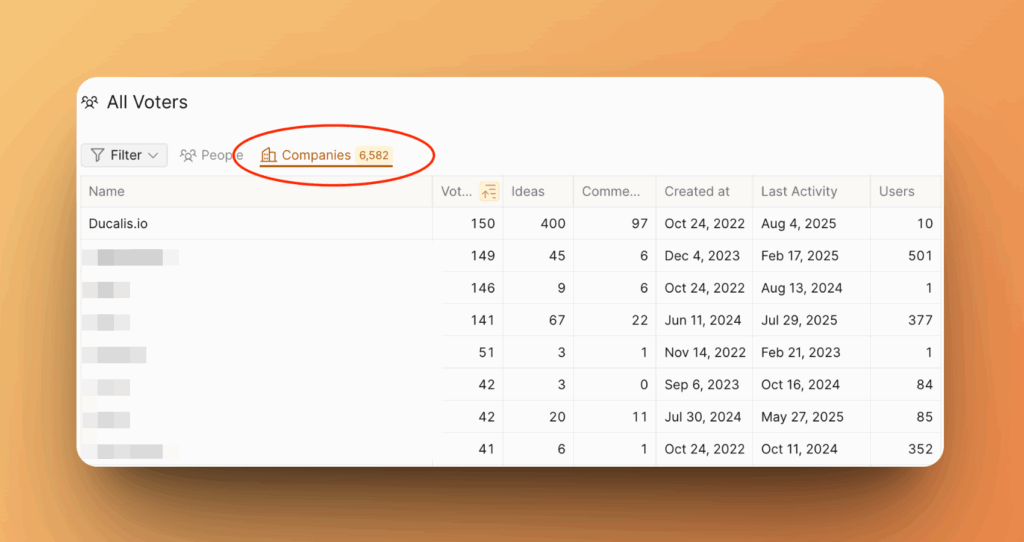Click the sort order icon beside Votes
Image resolution: width=1024 pixels, height=542 pixels.
coord(489,192)
